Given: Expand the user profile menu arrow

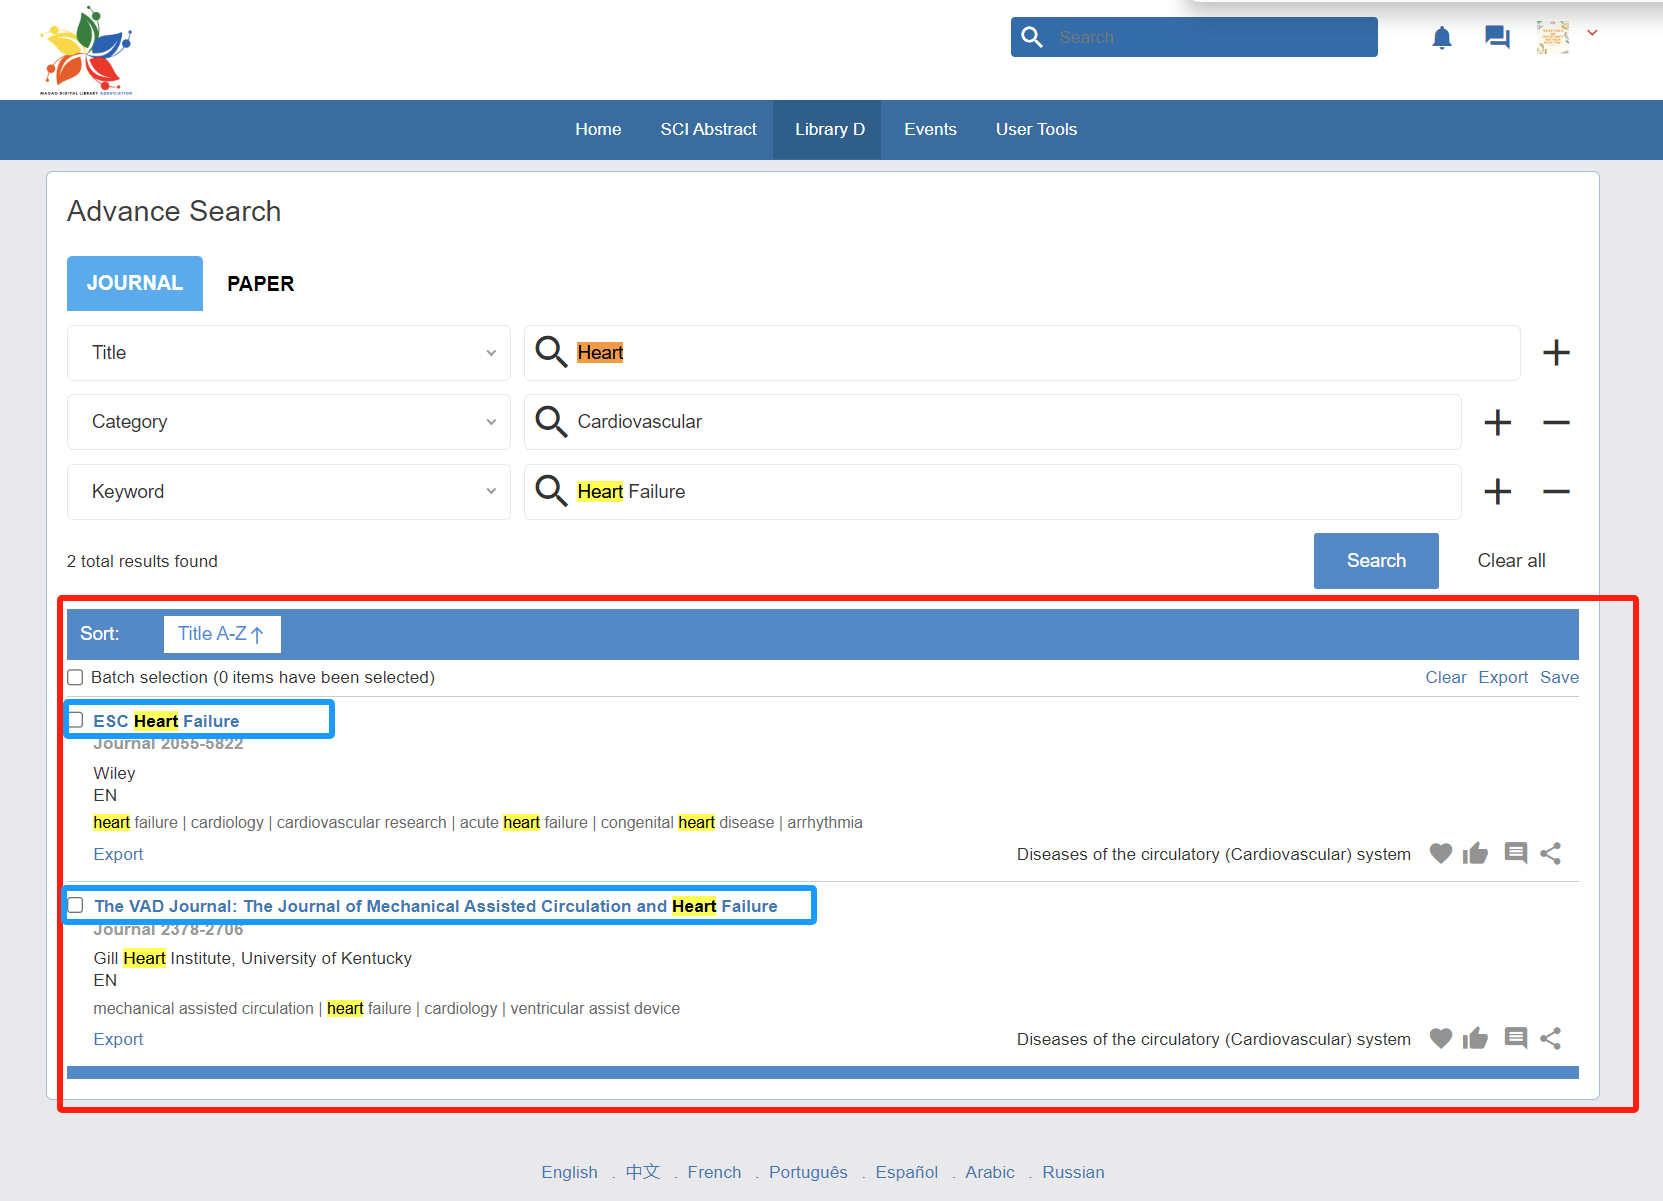Looking at the screenshot, I should click(1592, 34).
